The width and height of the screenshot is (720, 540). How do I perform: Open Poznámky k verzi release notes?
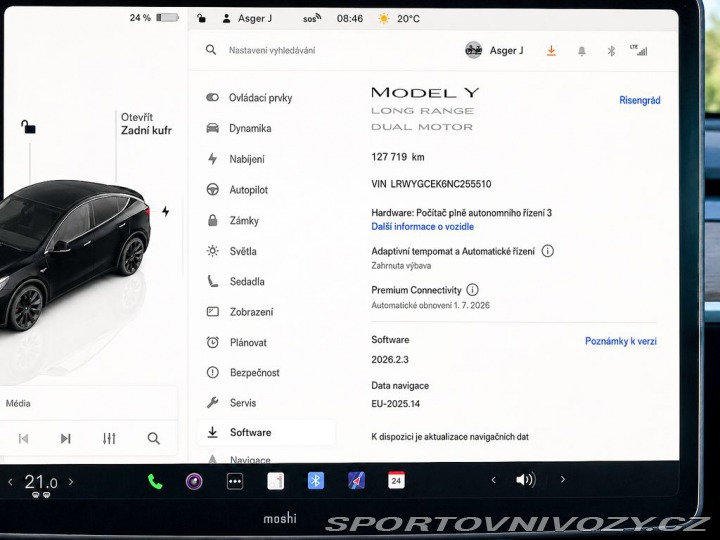pos(620,341)
